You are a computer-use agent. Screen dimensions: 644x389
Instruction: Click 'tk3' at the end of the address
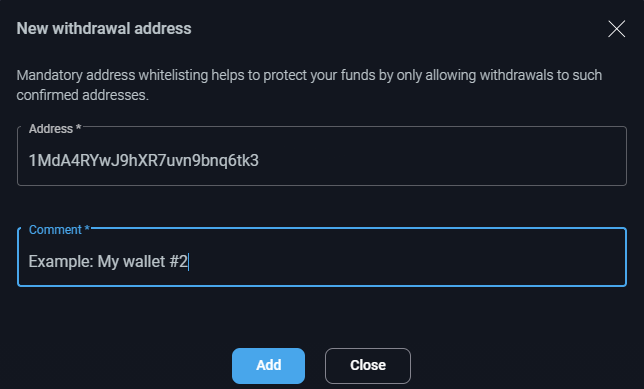coord(248,161)
